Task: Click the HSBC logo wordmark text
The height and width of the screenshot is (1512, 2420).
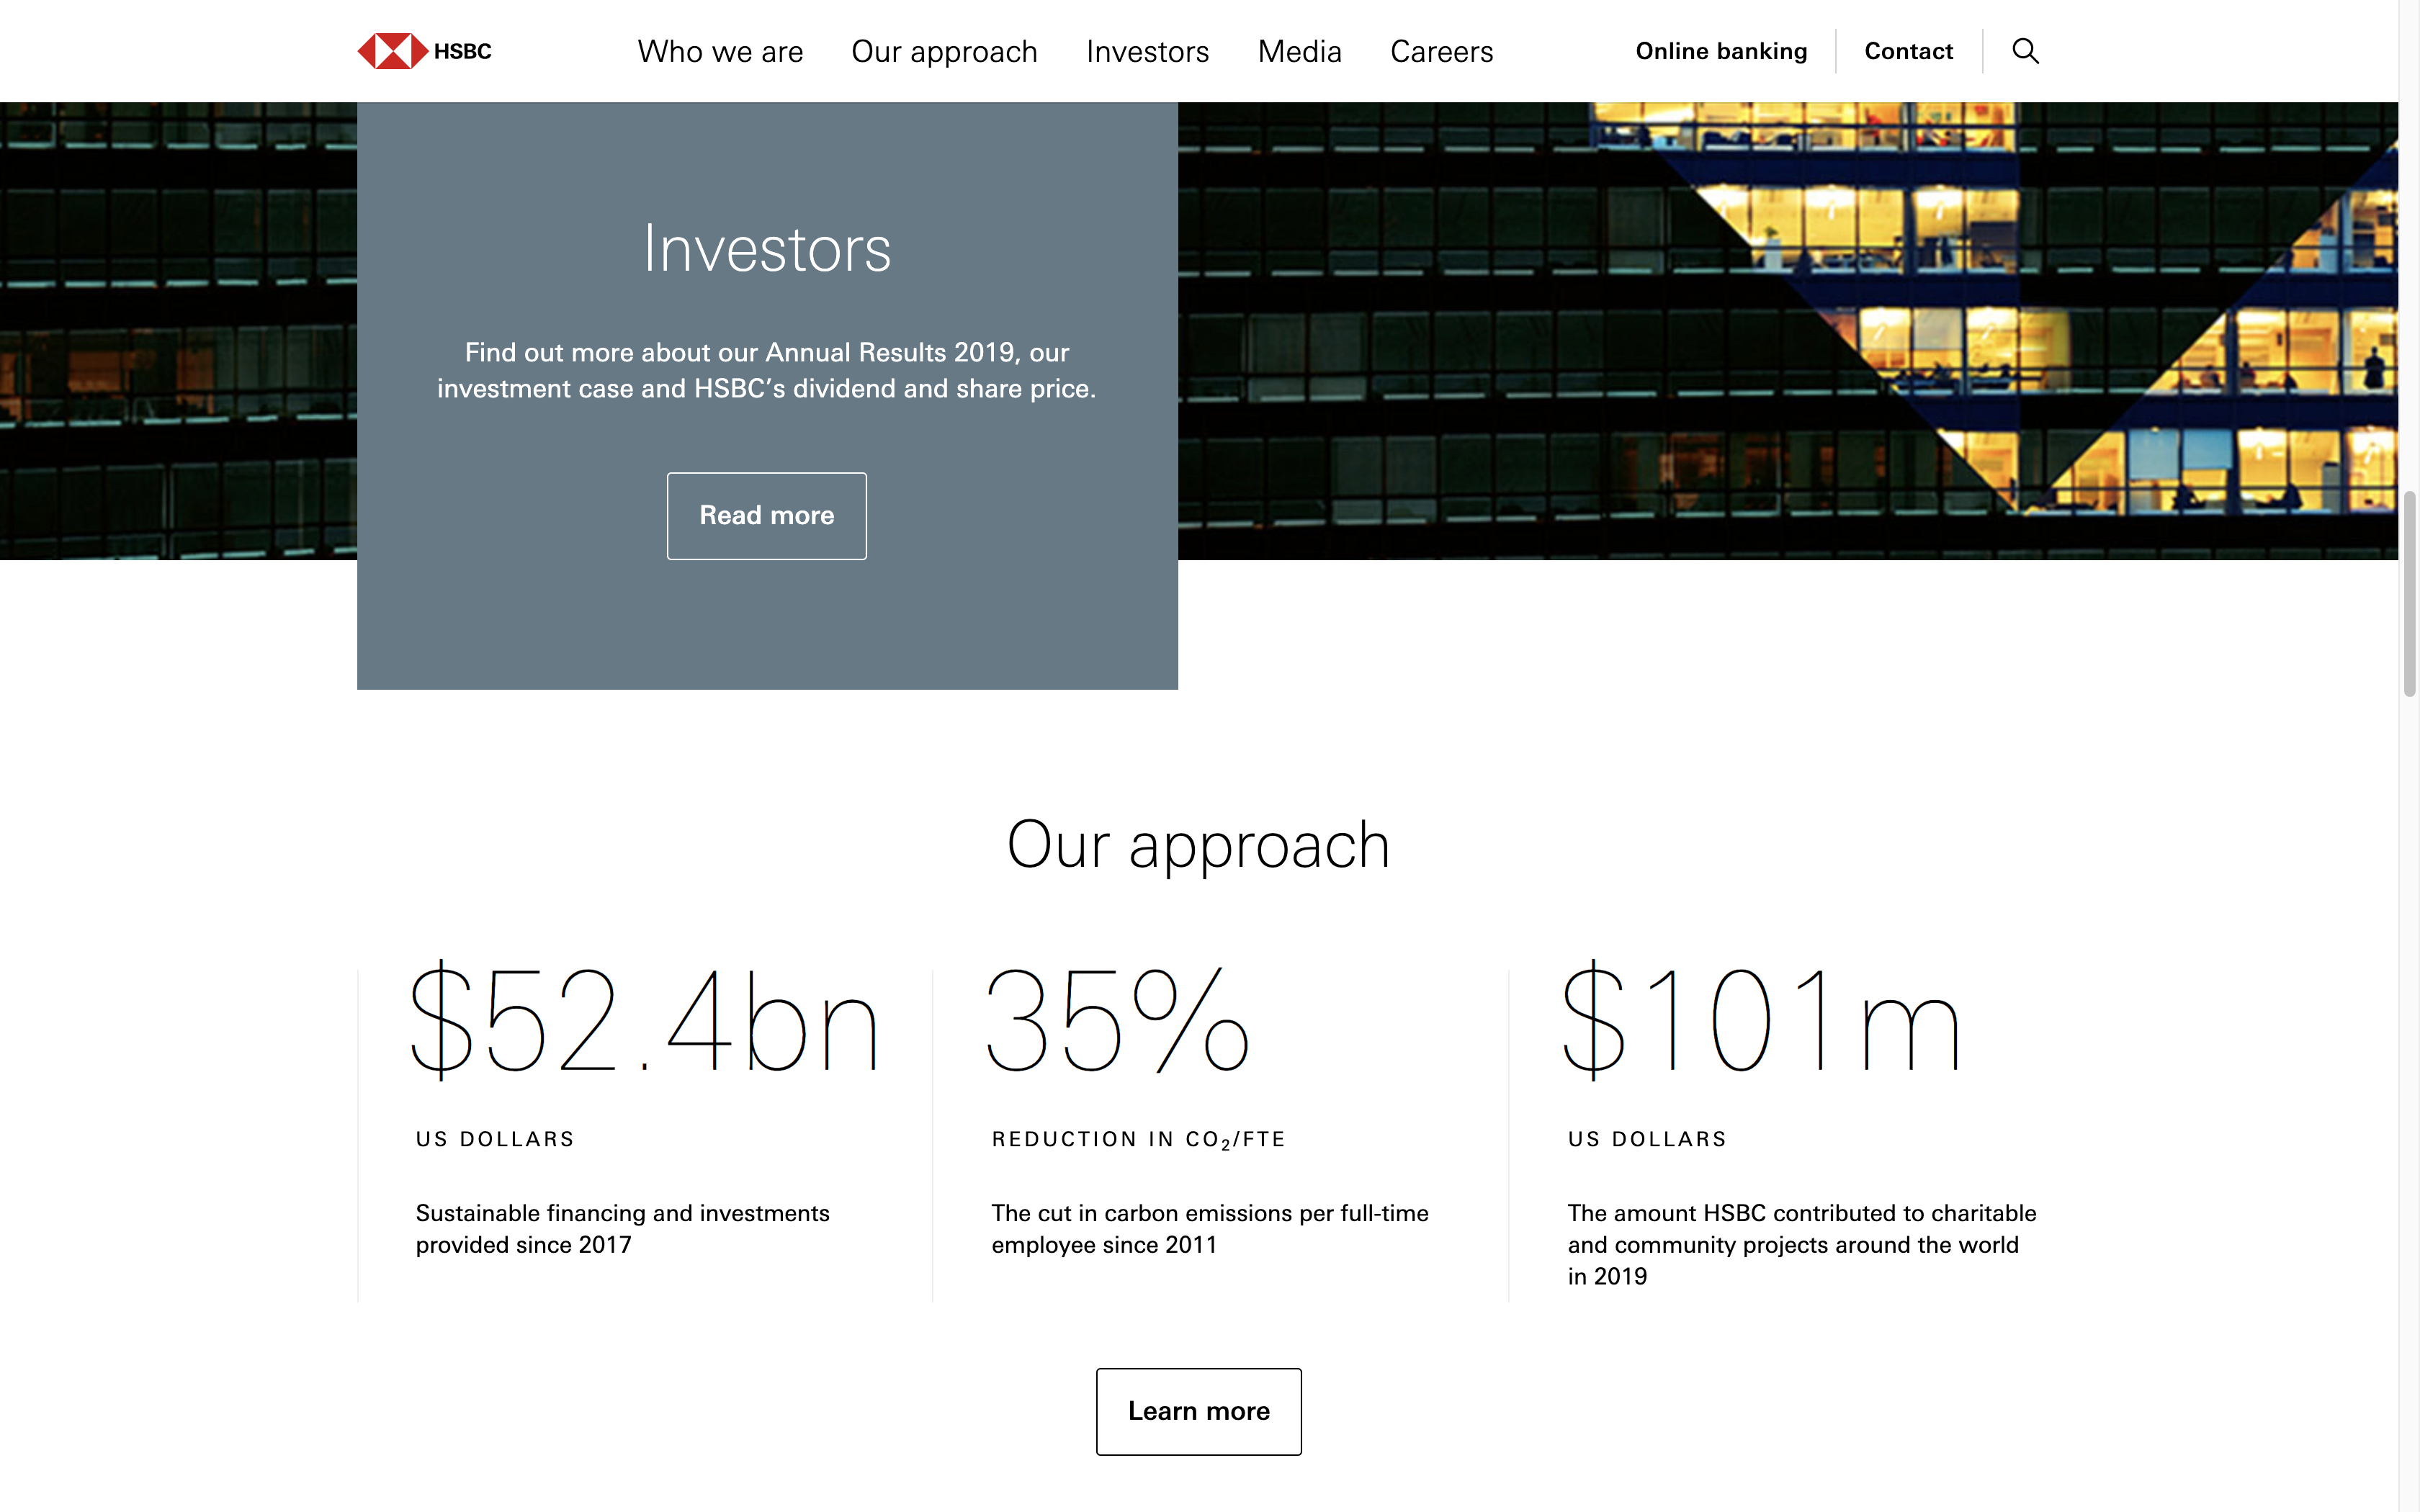Action: point(463,52)
